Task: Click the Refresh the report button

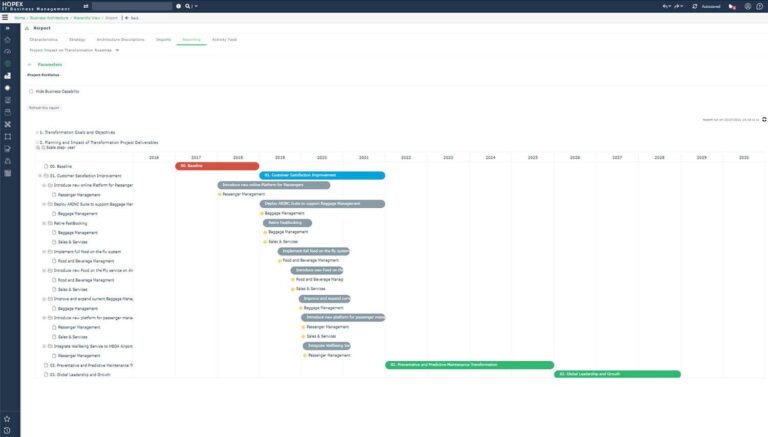Action: [42, 106]
